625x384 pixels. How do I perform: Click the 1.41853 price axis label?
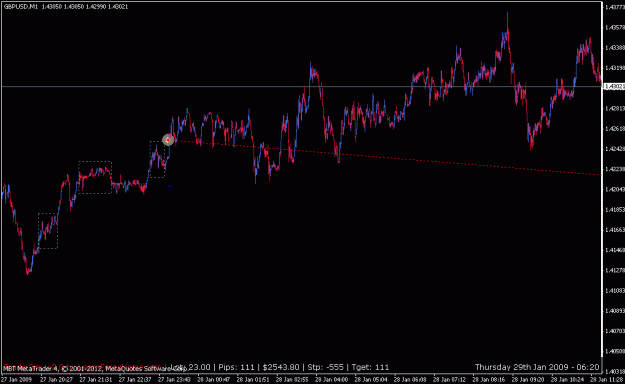614,209
